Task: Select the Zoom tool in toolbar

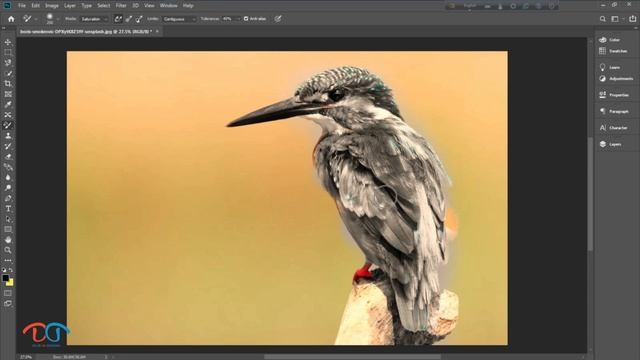Action: coord(8,250)
